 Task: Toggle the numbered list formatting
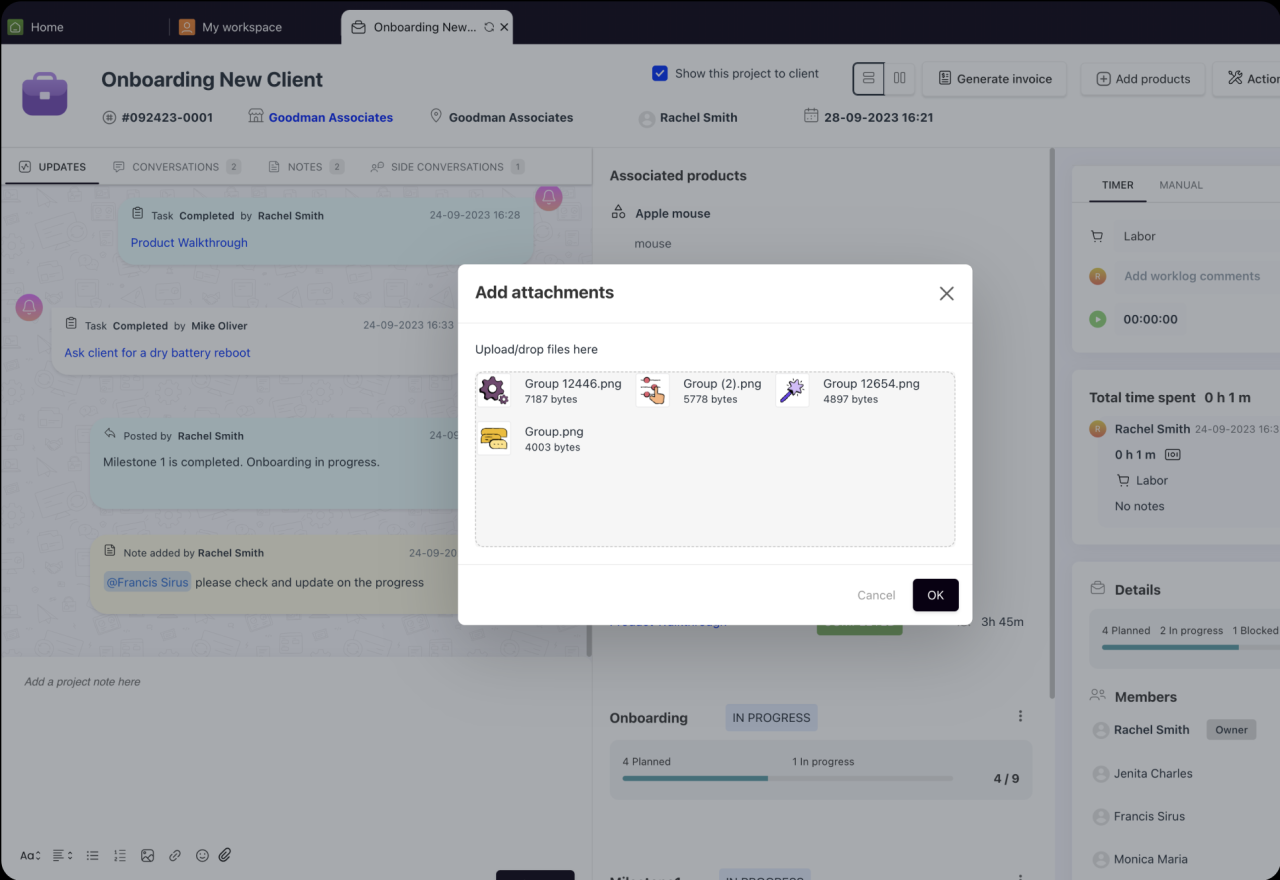click(x=120, y=855)
